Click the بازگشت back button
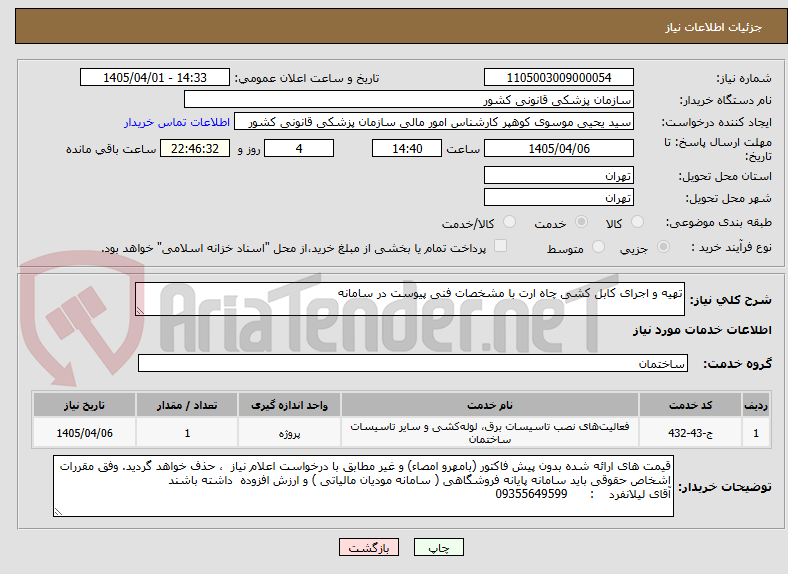Image resolution: width=788 pixels, height=574 pixels. (369, 547)
